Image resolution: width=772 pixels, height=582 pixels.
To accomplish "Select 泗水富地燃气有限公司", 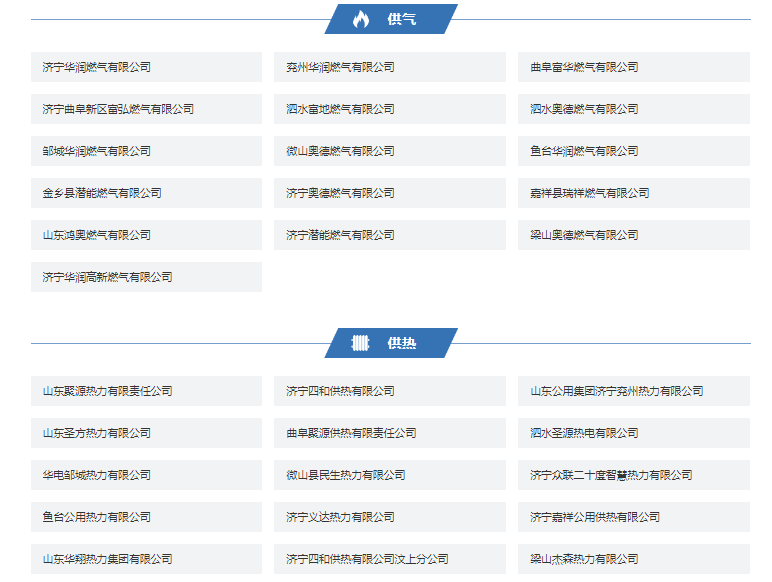I will pos(390,109).
